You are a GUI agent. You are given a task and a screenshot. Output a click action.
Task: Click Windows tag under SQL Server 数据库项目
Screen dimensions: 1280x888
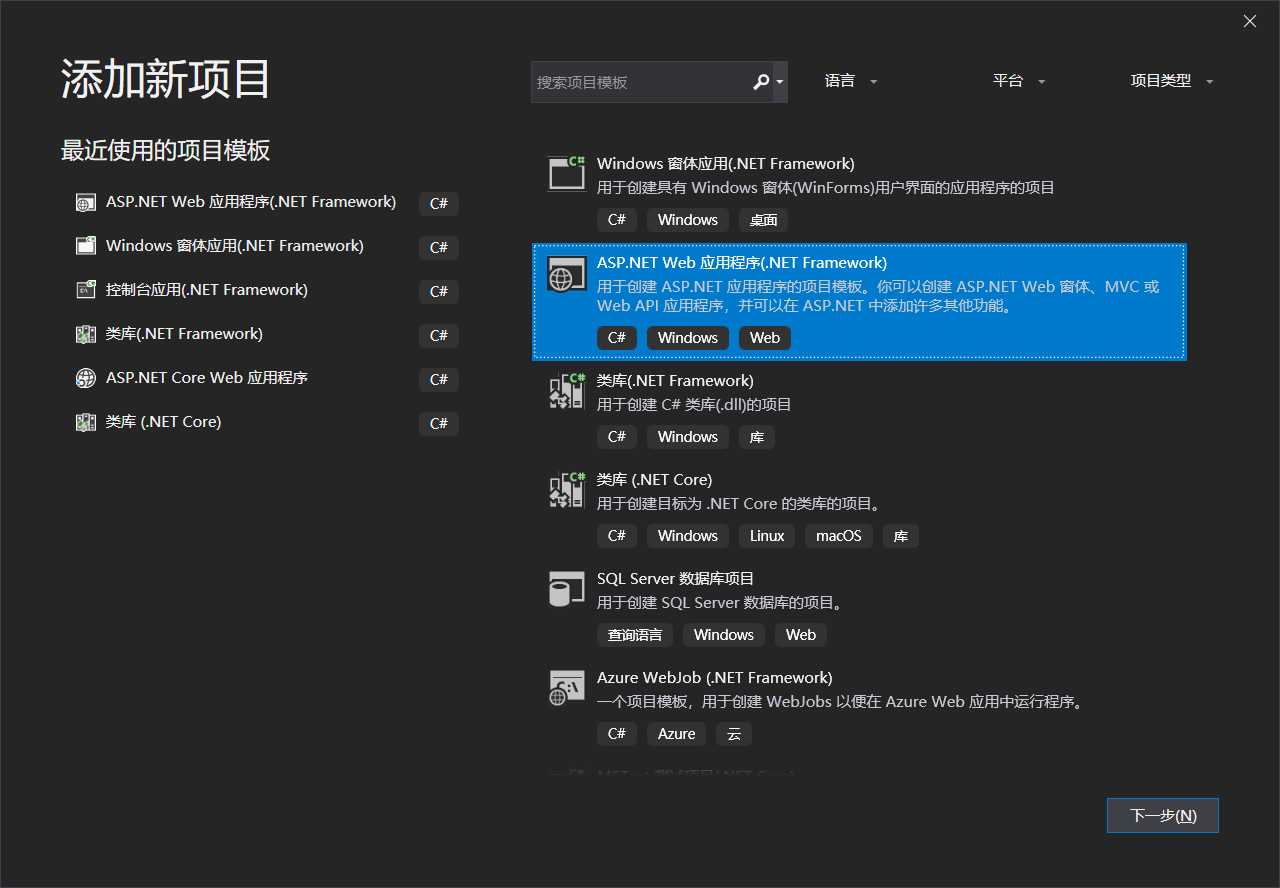point(724,635)
